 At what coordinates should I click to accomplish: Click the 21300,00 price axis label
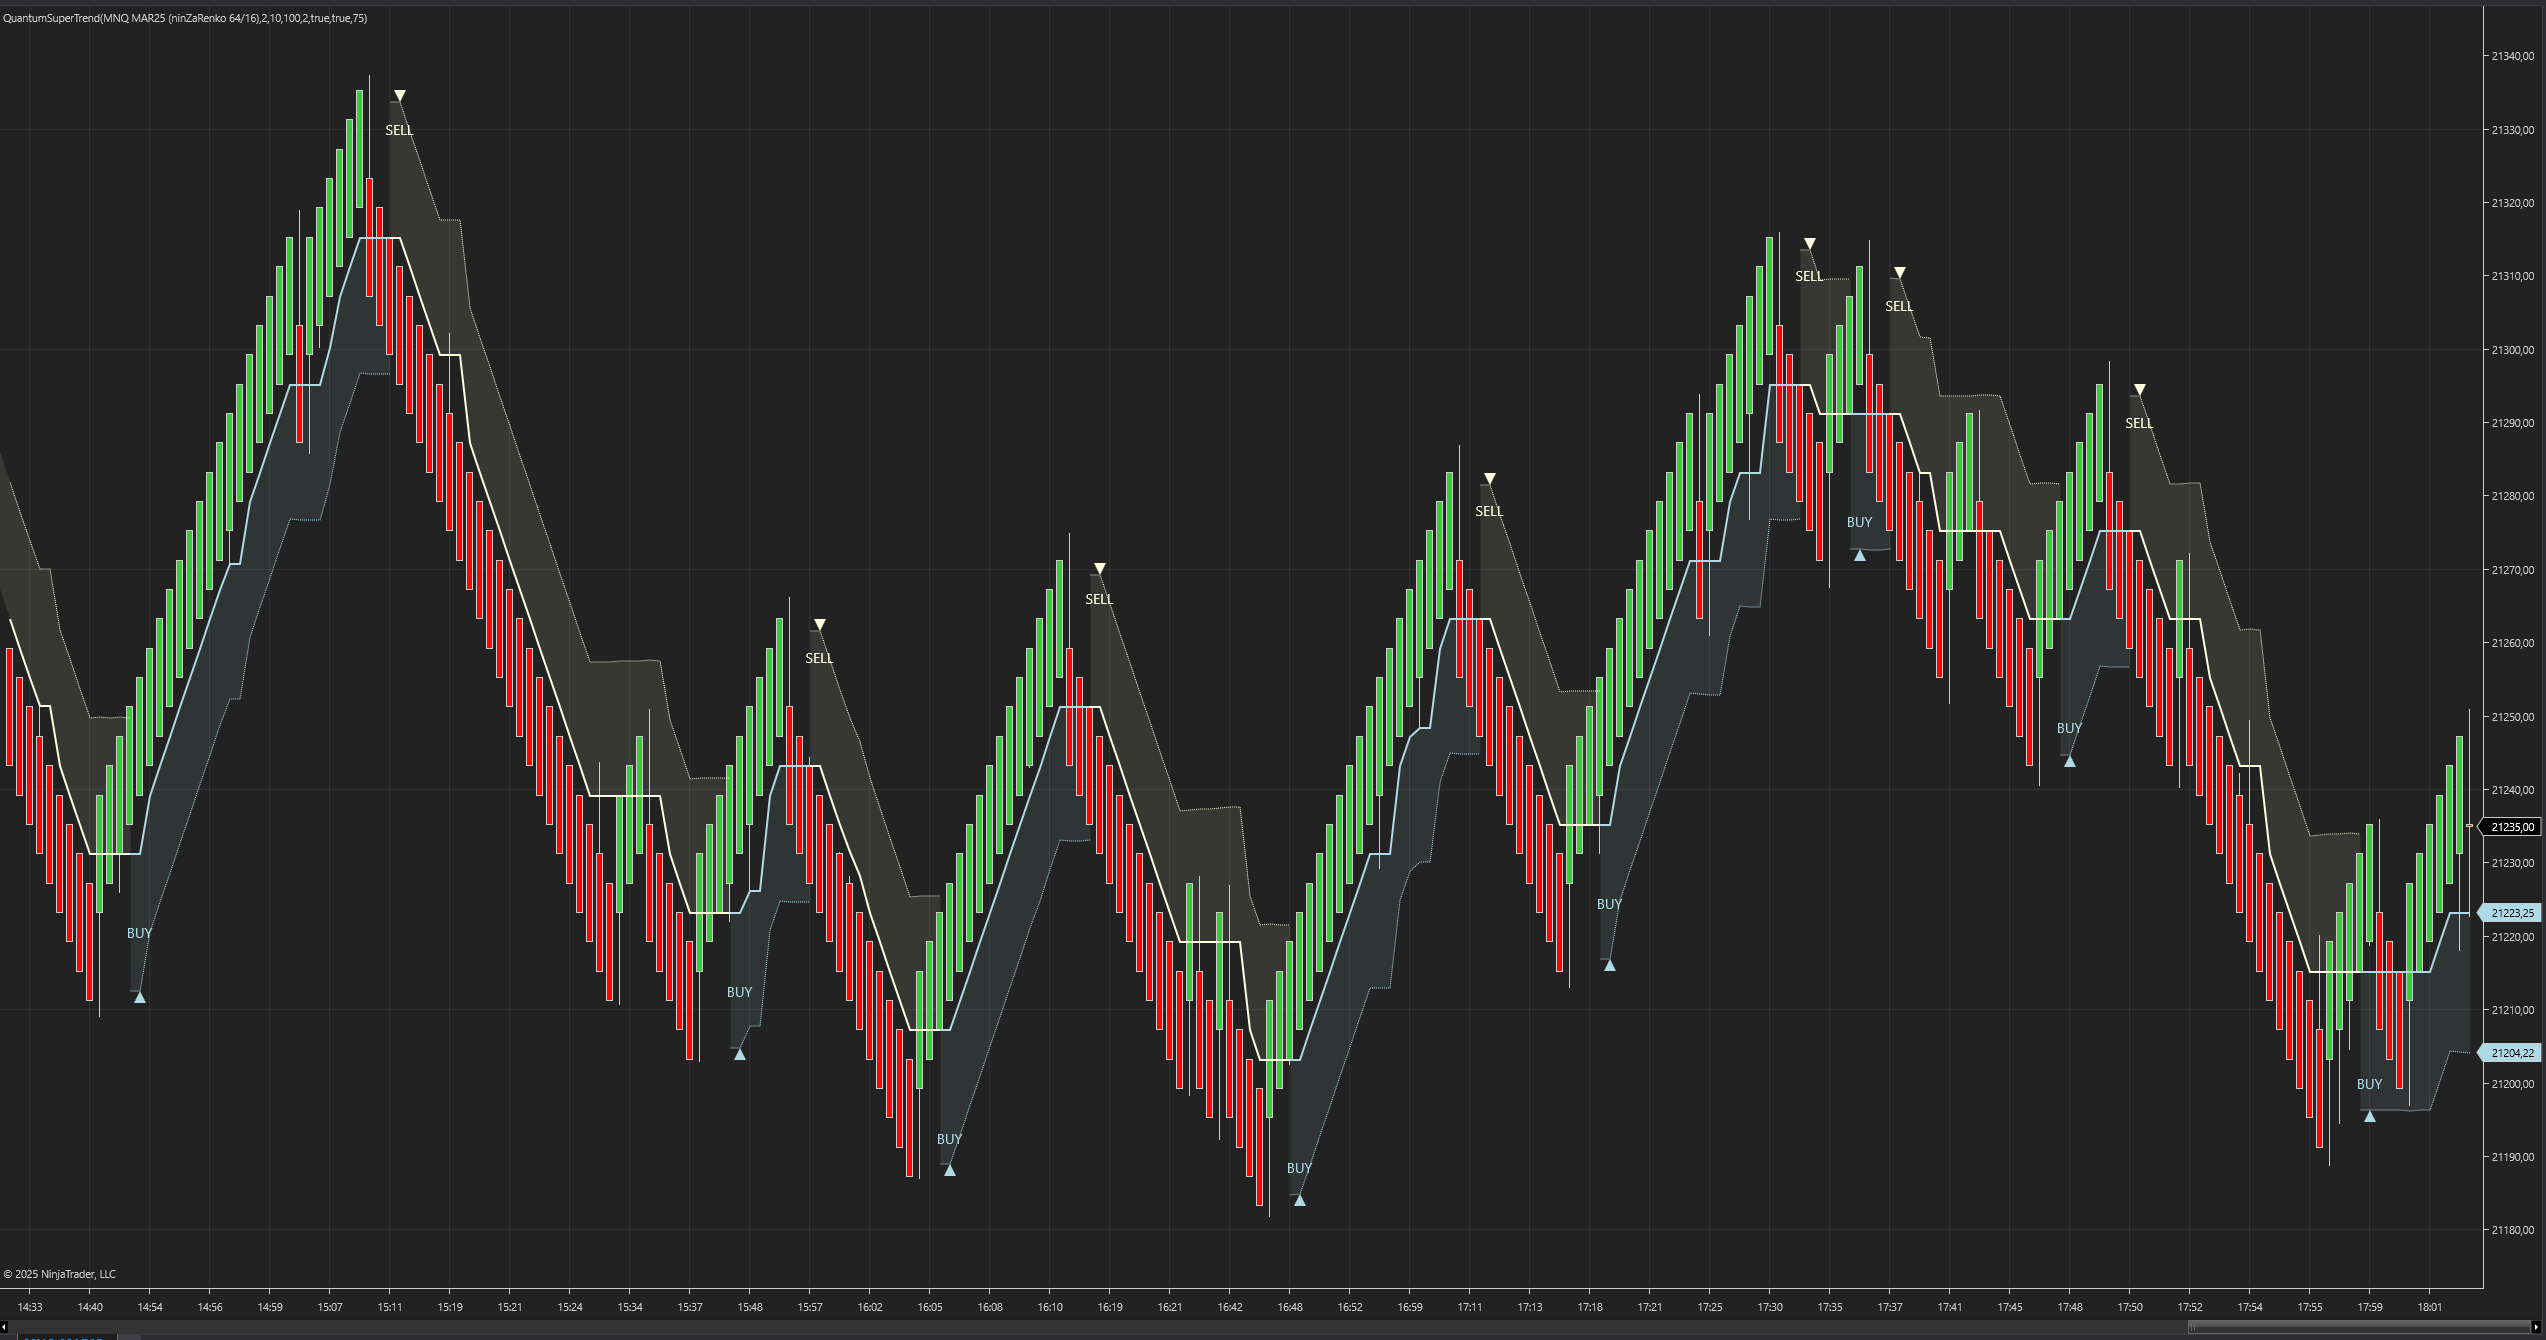[x=2512, y=350]
